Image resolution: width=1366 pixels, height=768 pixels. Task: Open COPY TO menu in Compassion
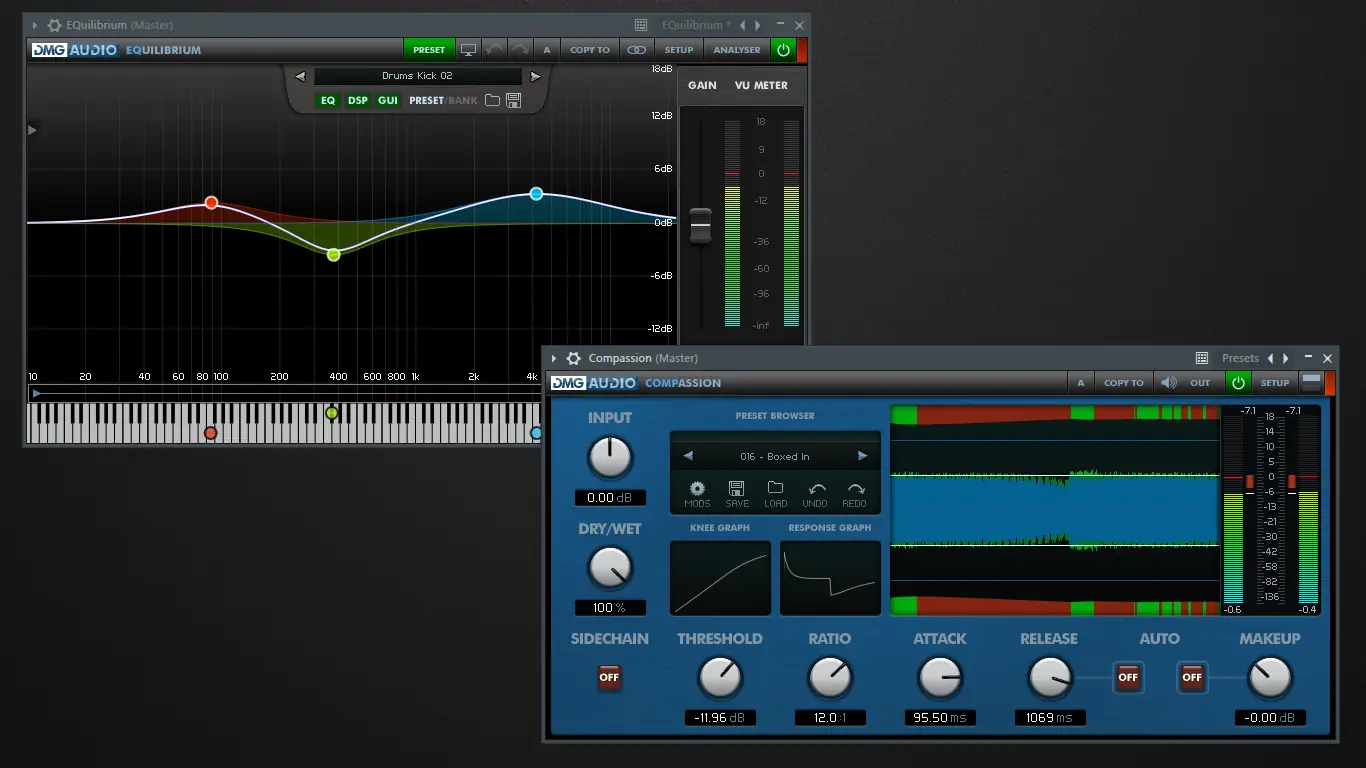click(1124, 383)
